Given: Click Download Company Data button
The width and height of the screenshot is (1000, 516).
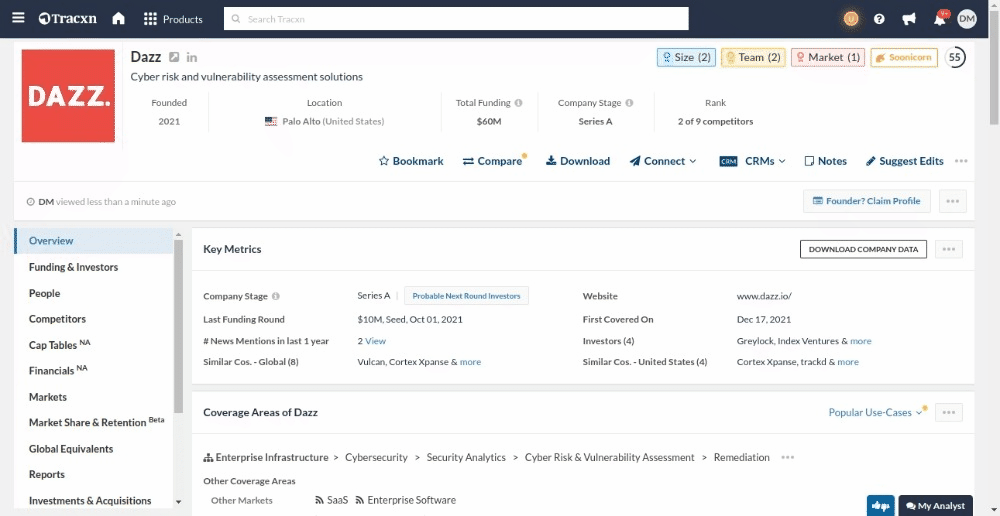Looking at the screenshot, I should 863,249.
